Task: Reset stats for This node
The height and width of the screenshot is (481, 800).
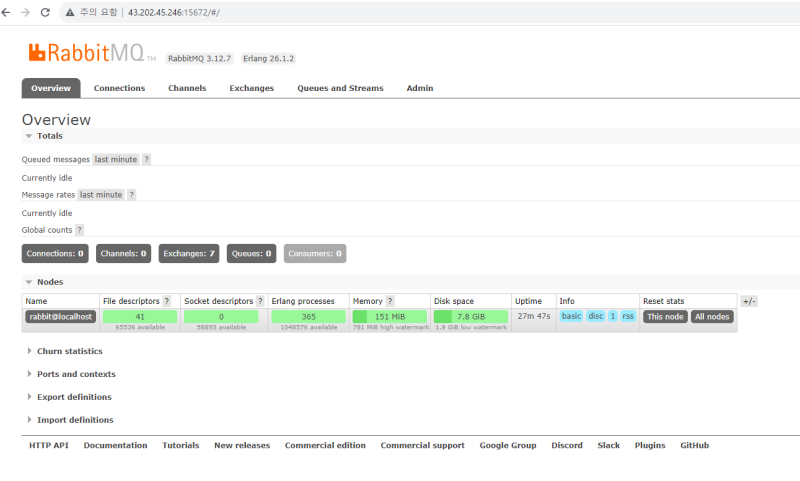Action: tap(665, 316)
